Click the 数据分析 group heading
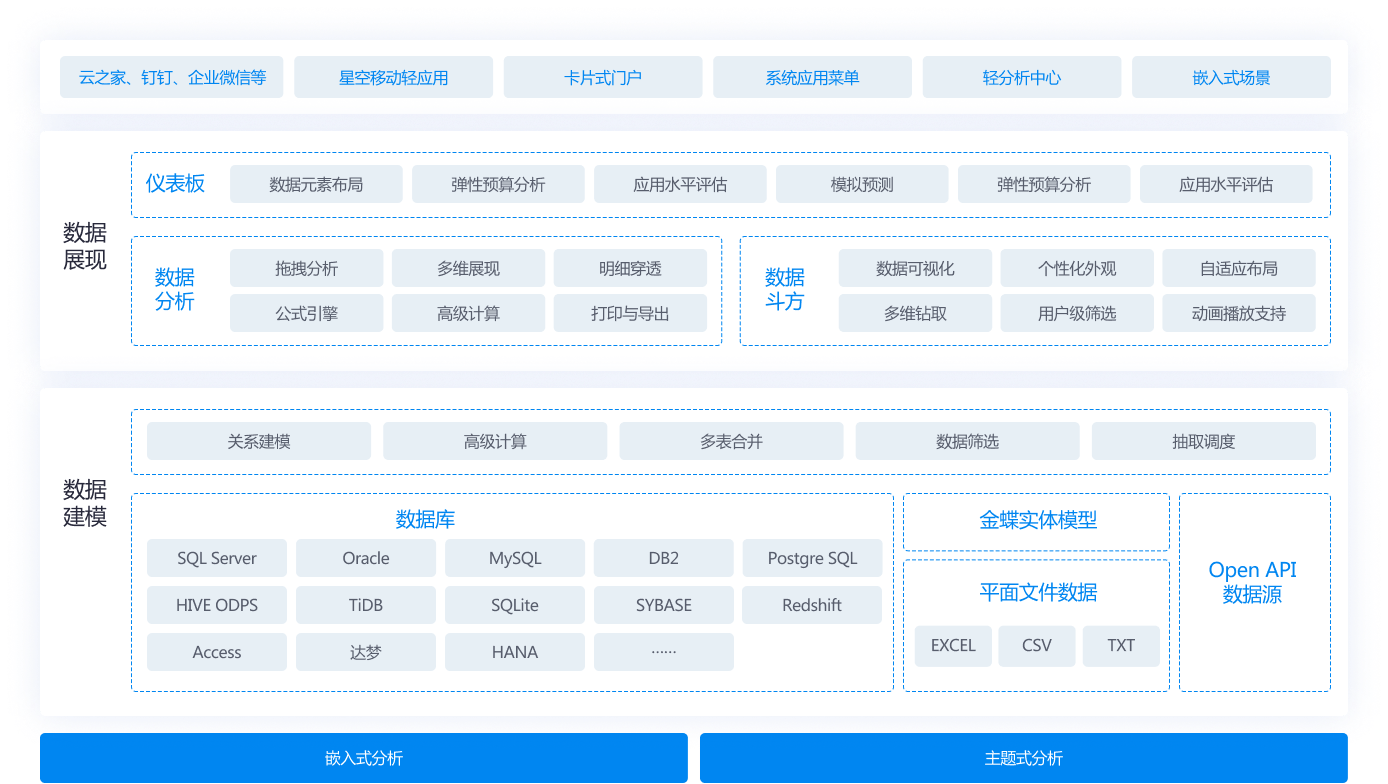The image size is (1388, 784). (x=175, y=289)
